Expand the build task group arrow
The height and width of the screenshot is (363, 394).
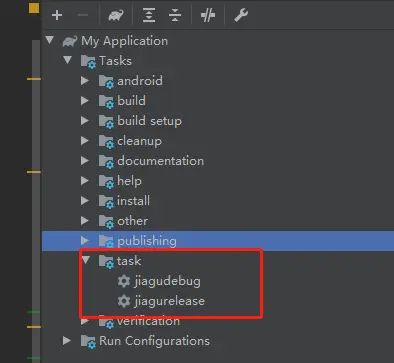click(x=85, y=100)
